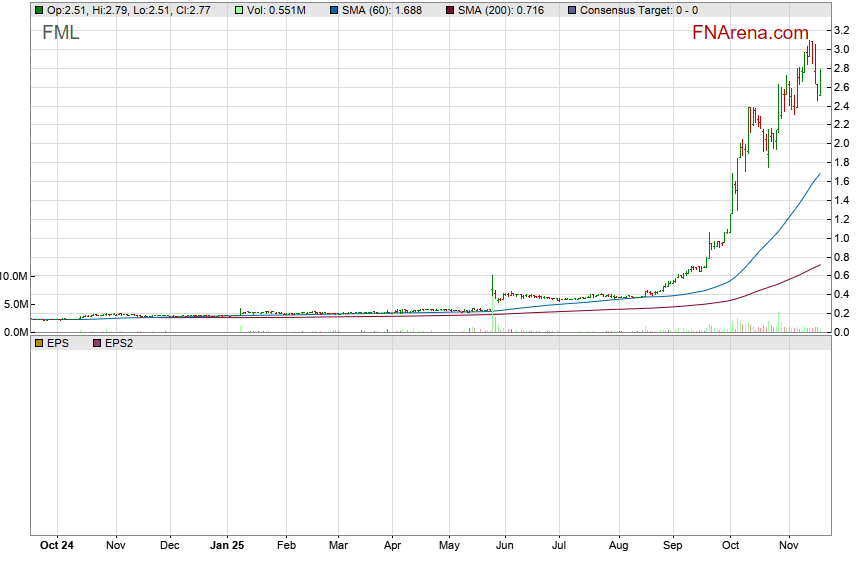Click the final Nov label on the time axis
This screenshot has height=566, width=859.
point(791,547)
